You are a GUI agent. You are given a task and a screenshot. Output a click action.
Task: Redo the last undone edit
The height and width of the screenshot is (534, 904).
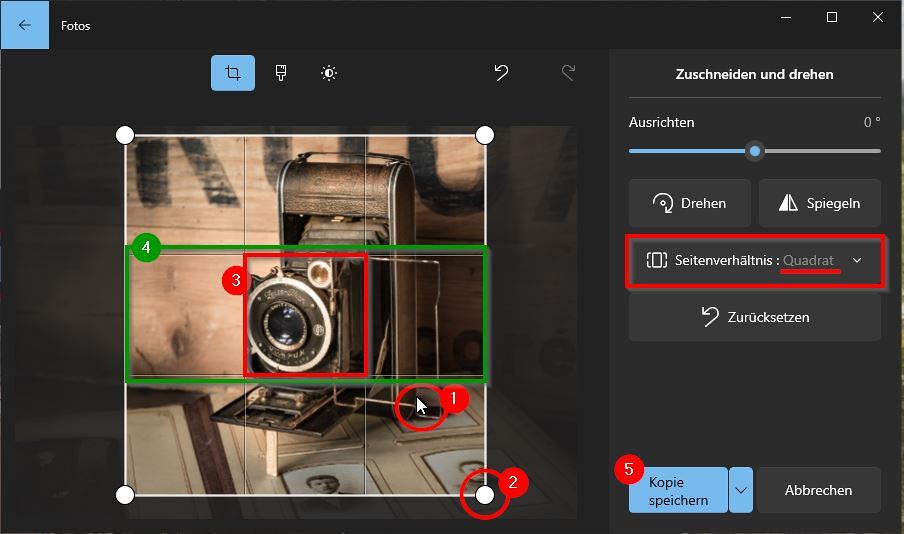point(568,73)
